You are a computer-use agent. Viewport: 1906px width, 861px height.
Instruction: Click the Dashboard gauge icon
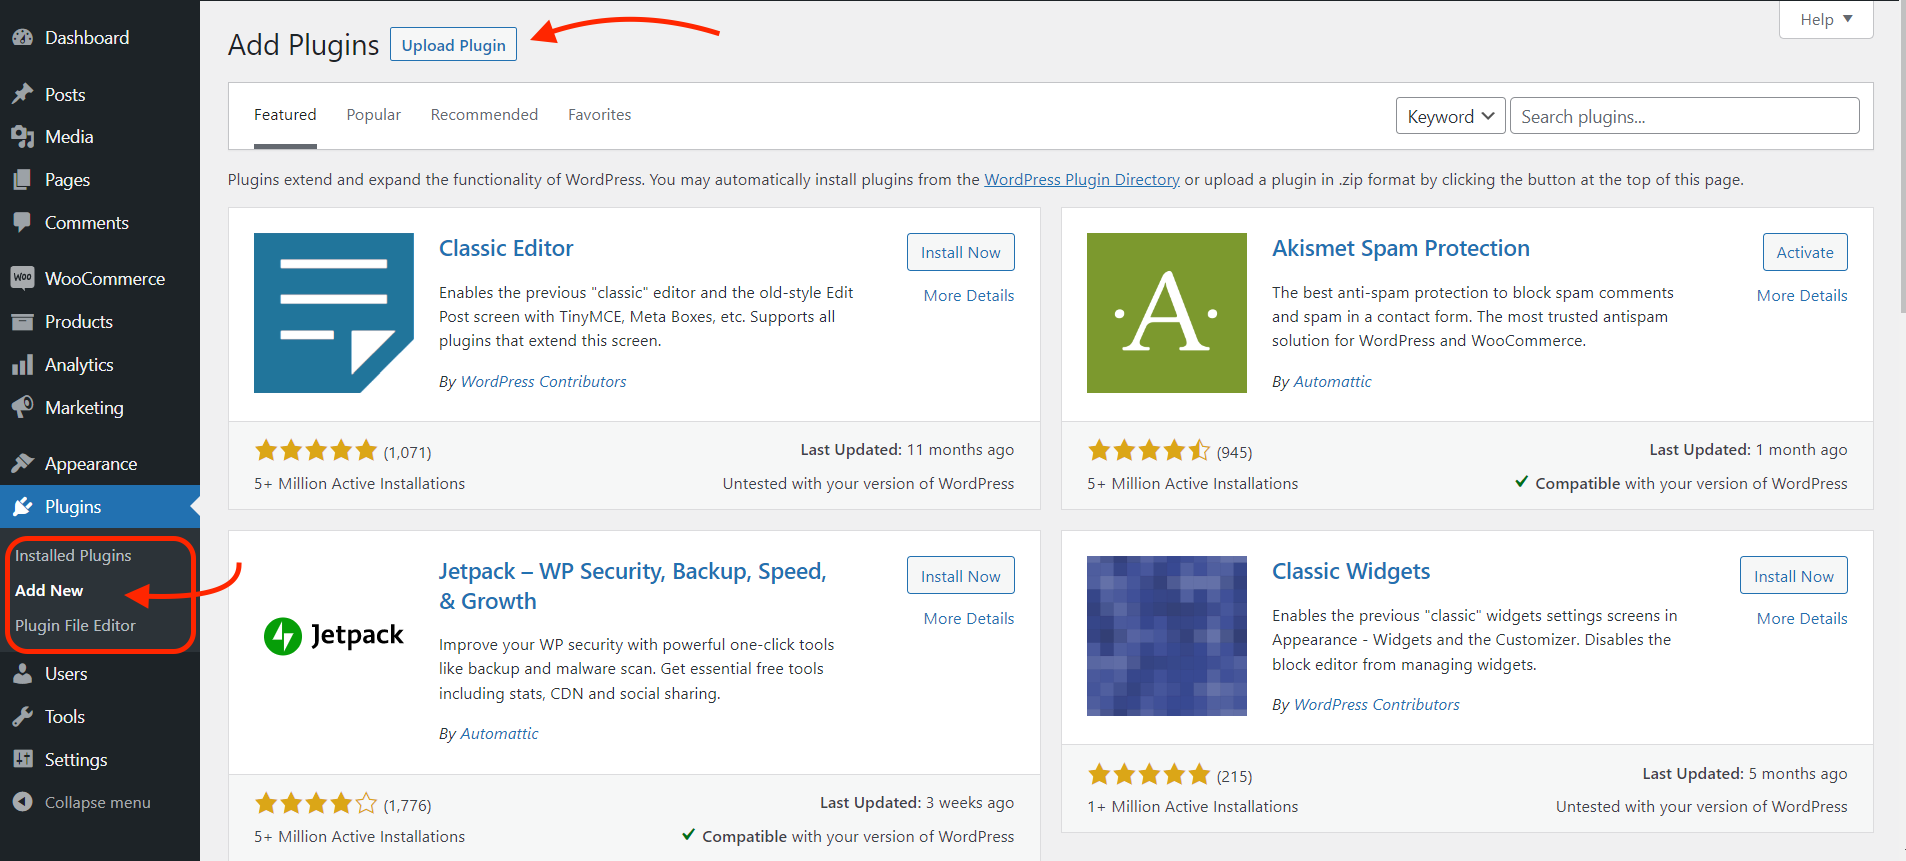click(x=23, y=38)
